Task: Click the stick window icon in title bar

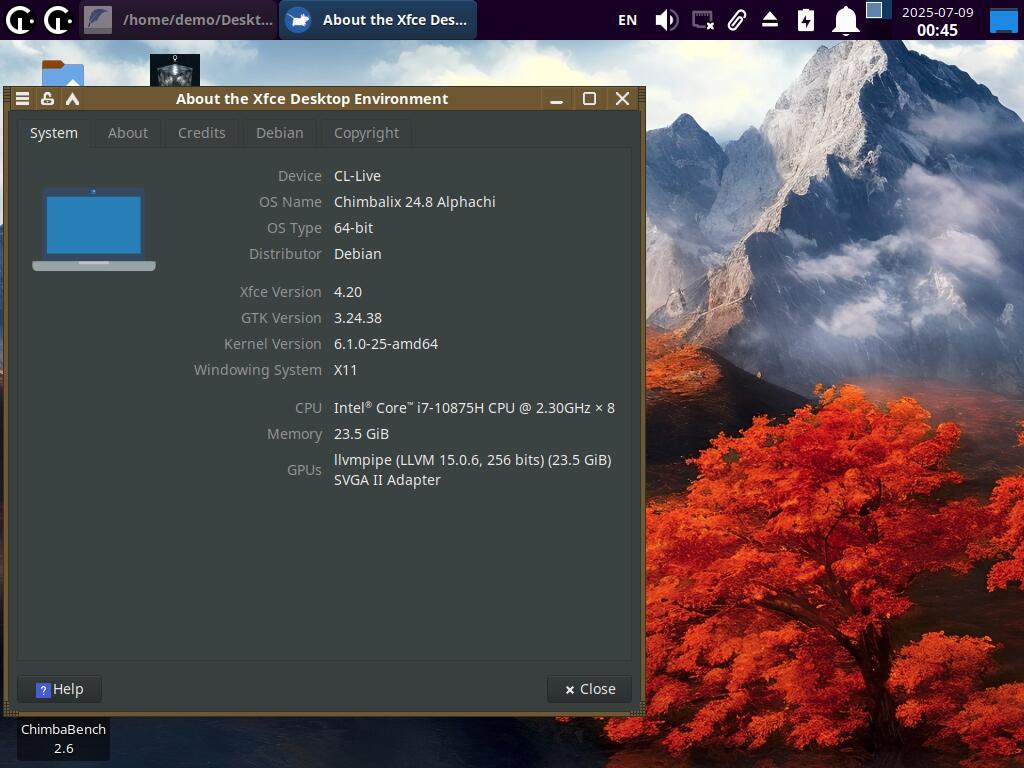Action: [47, 99]
